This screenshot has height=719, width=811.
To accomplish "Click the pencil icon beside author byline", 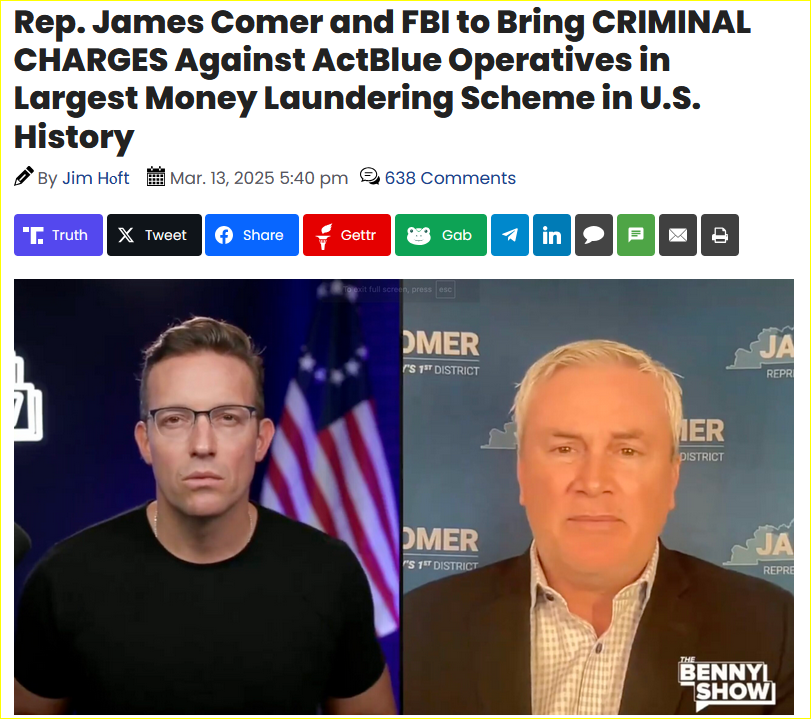I will point(24,176).
